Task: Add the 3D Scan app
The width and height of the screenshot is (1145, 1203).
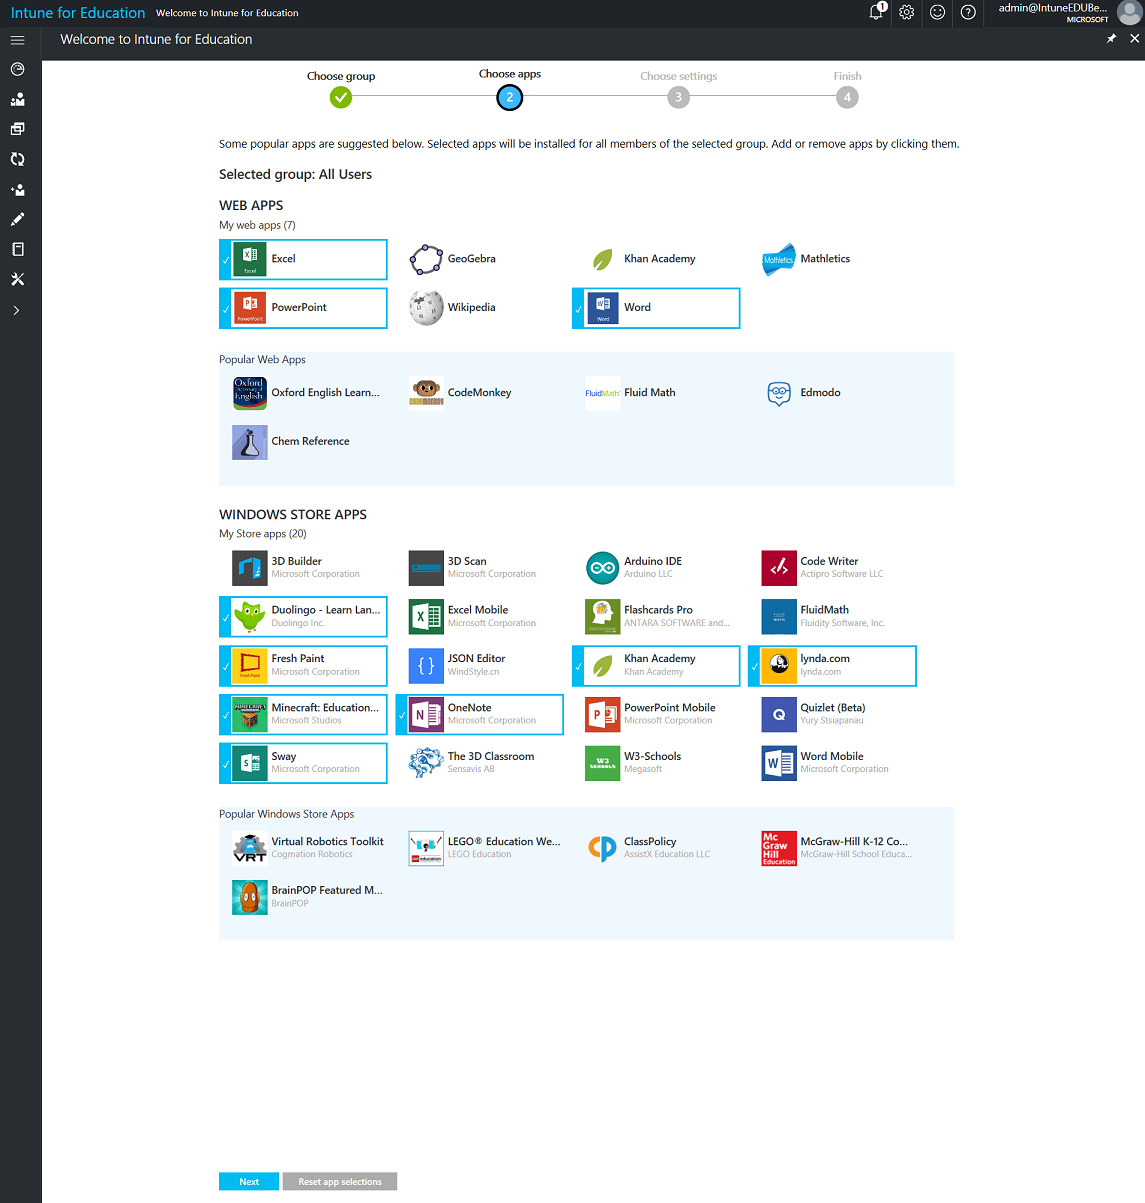Action: [480, 568]
